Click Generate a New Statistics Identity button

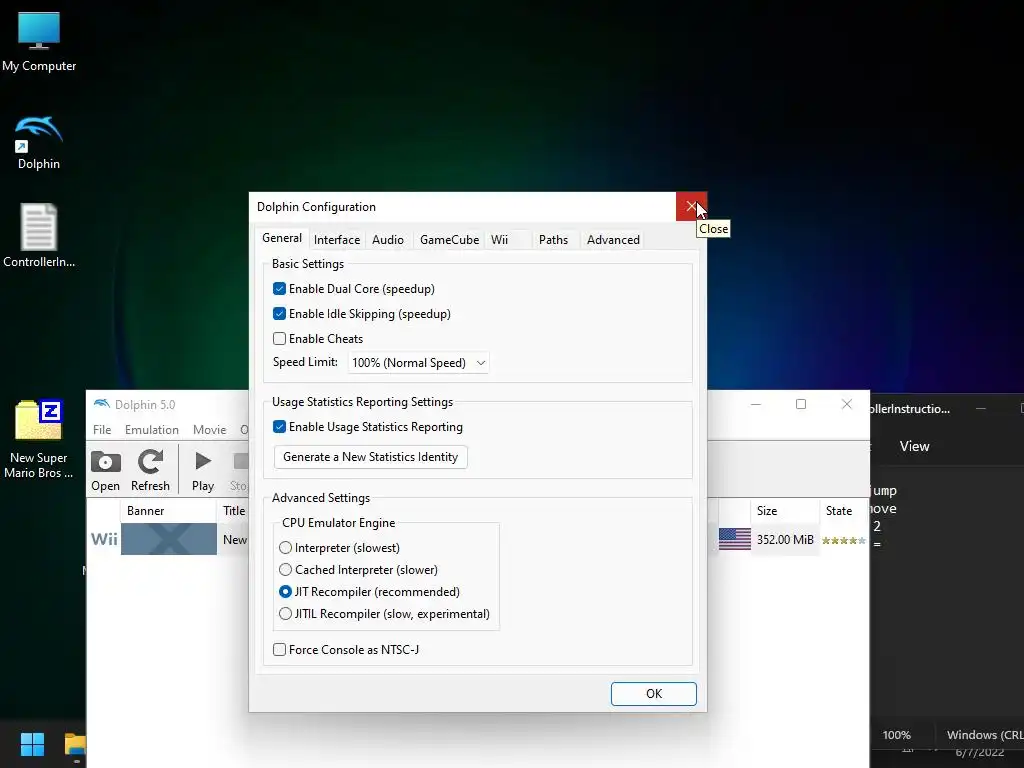(x=370, y=456)
